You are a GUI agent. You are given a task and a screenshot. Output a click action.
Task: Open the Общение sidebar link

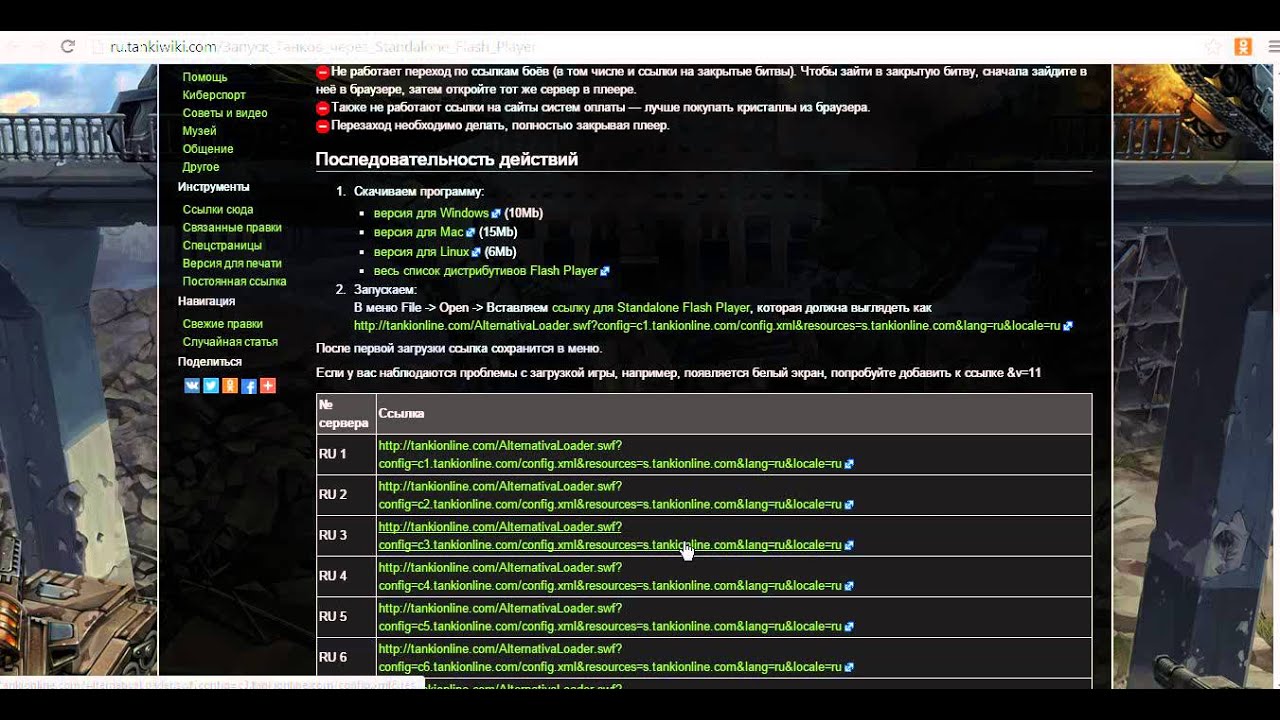(x=208, y=149)
